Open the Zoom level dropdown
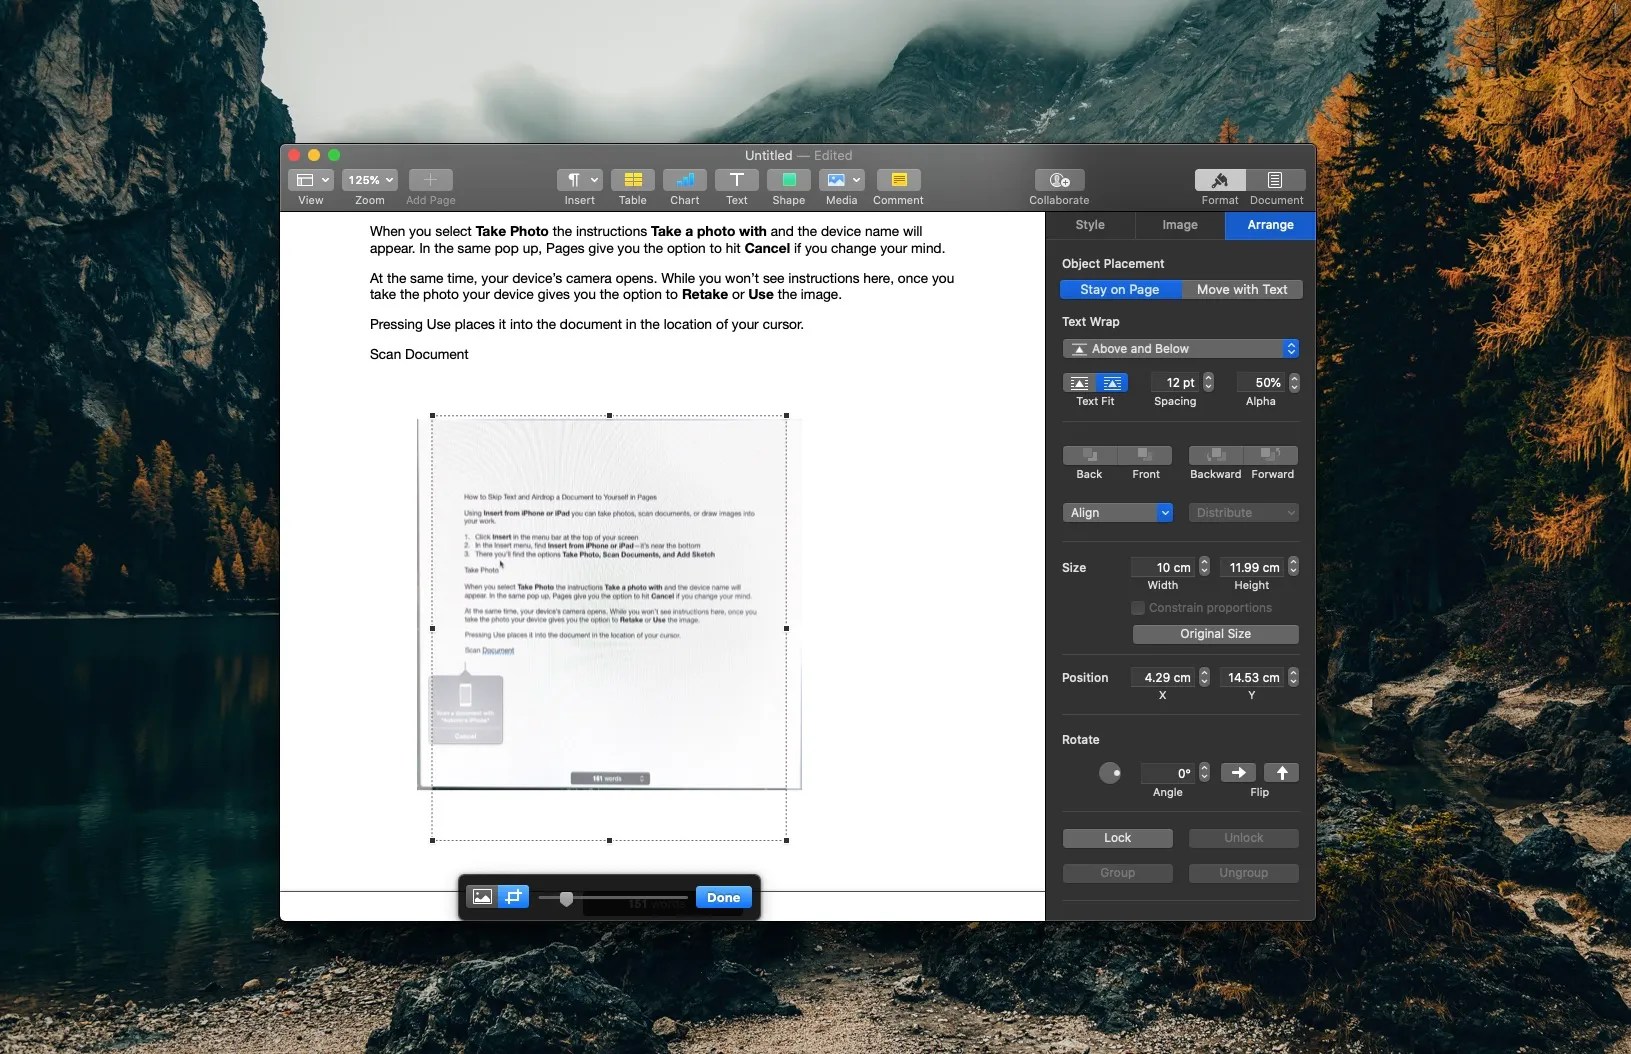Image resolution: width=1631 pixels, height=1054 pixels. (x=368, y=180)
